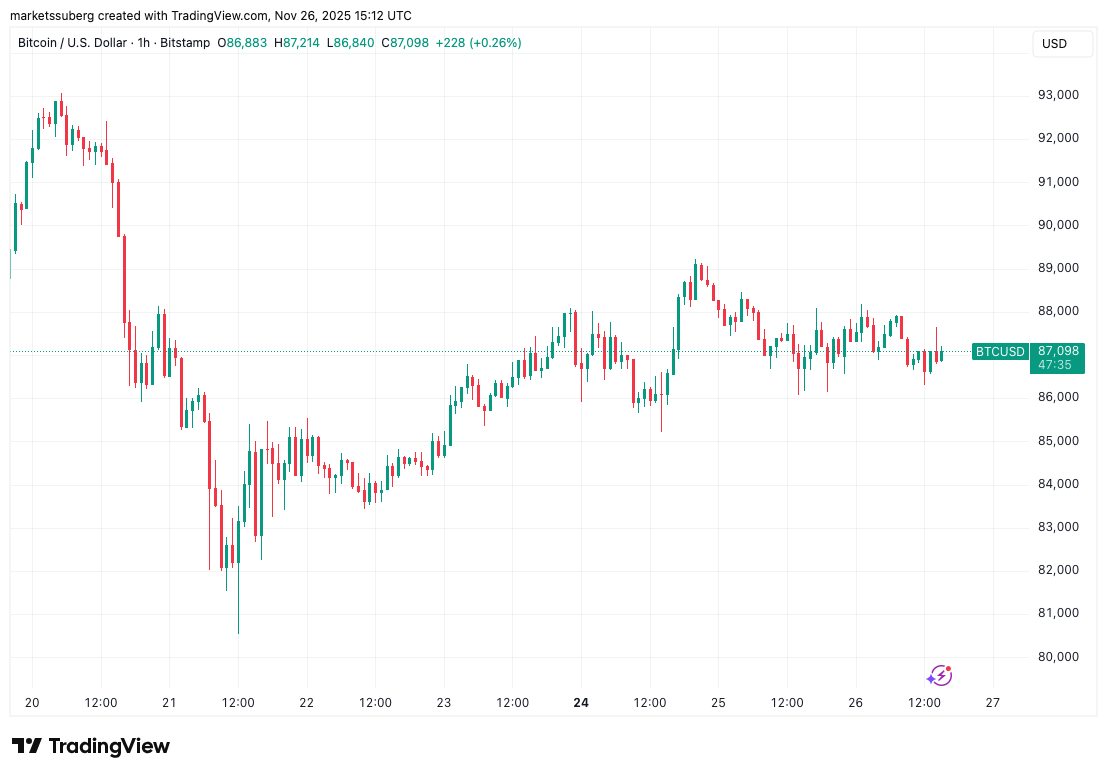Click the red notification dot on the event icon
The height and width of the screenshot is (776, 1107).
point(949,668)
